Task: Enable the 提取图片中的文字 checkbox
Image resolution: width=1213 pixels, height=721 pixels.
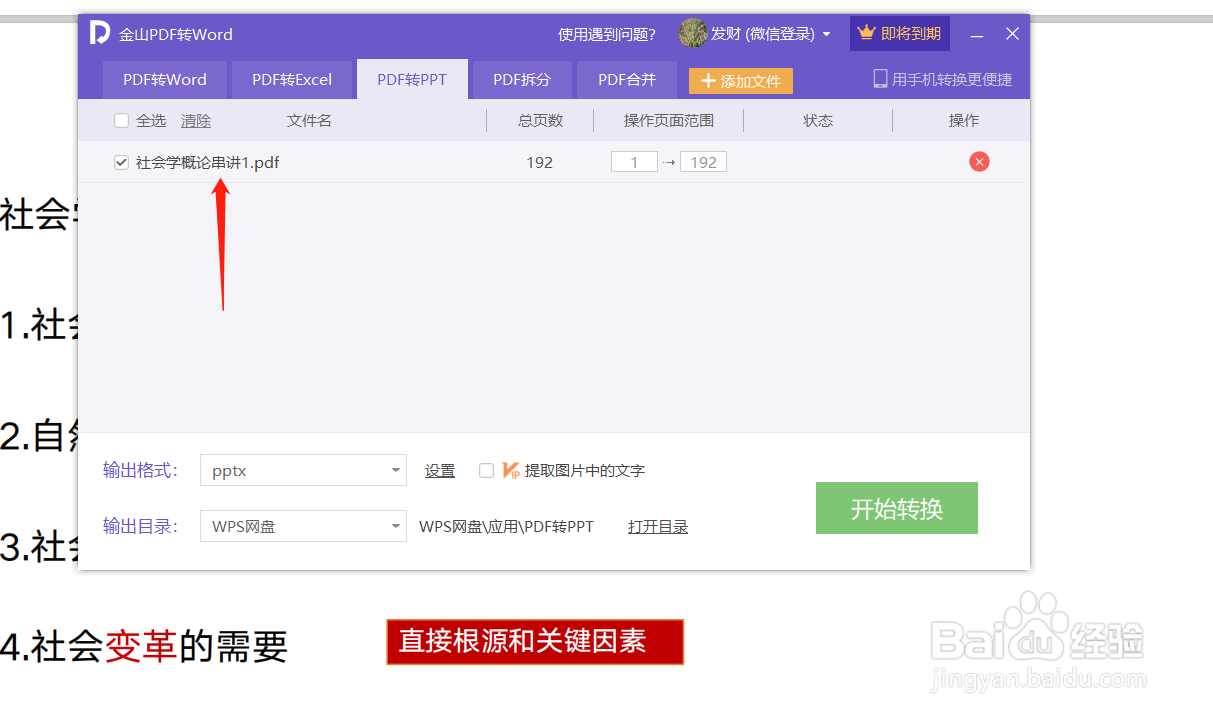Action: [x=487, y=470]
